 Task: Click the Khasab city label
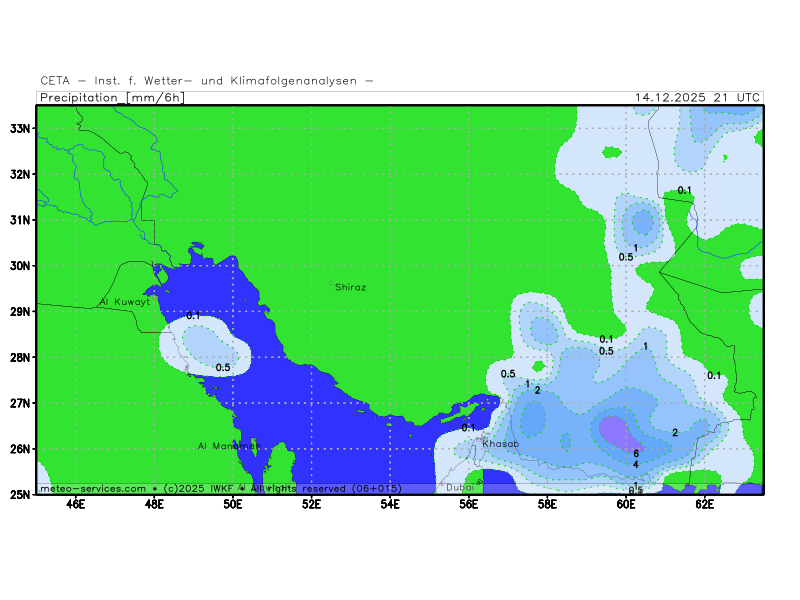coord(501,443)
